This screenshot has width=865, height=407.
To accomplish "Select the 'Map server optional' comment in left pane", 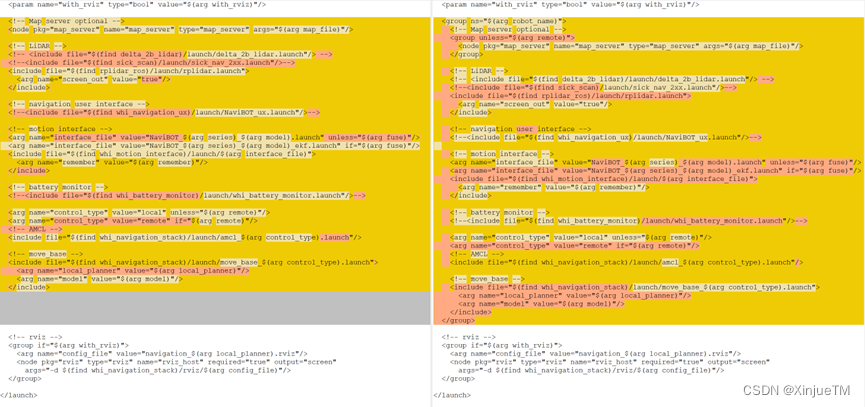I will click(x=66, y=21).
